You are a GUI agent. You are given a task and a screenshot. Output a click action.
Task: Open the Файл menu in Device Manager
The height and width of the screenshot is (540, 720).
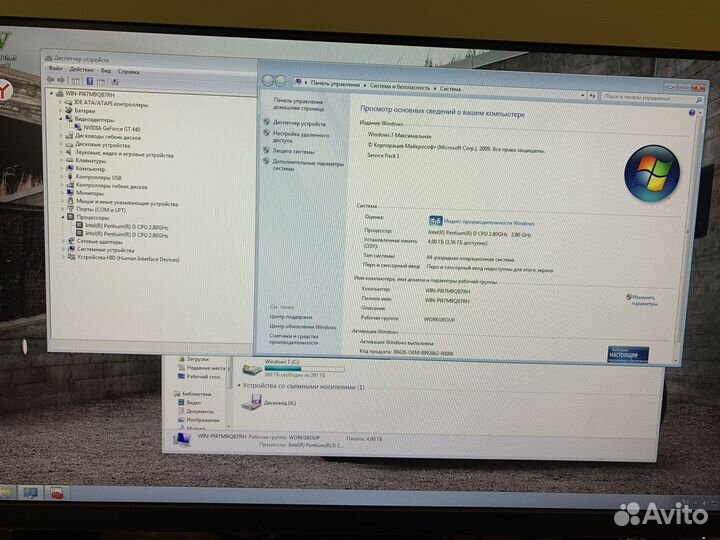click(x=55, y=69)
